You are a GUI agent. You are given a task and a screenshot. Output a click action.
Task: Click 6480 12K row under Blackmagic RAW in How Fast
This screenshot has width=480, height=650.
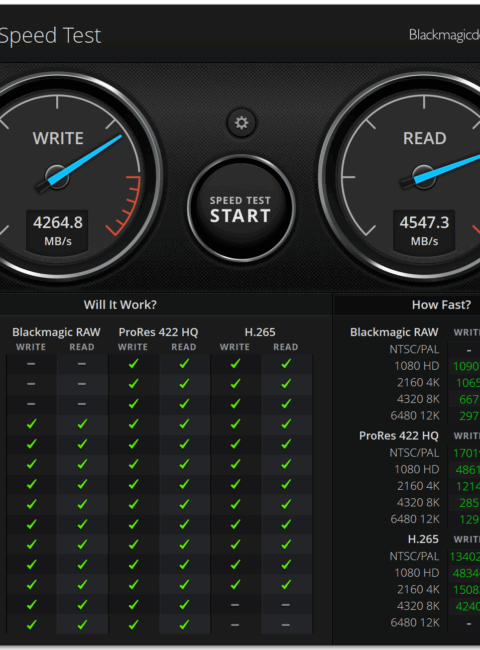click(415, 415)
